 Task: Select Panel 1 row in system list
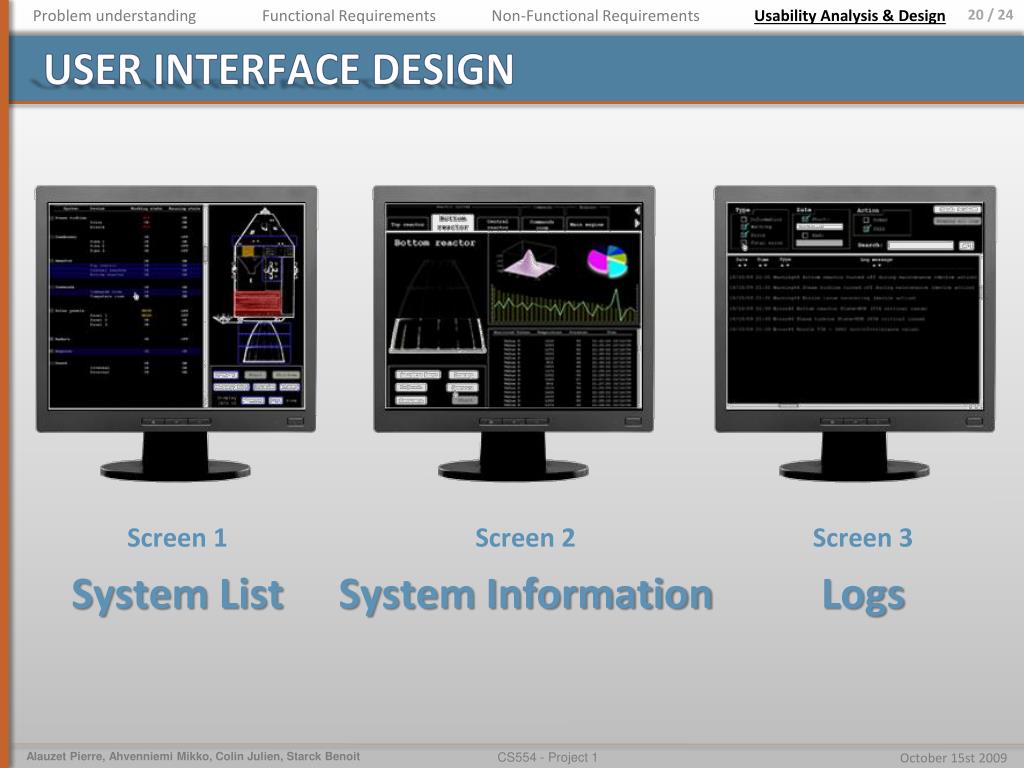(126, 315)
